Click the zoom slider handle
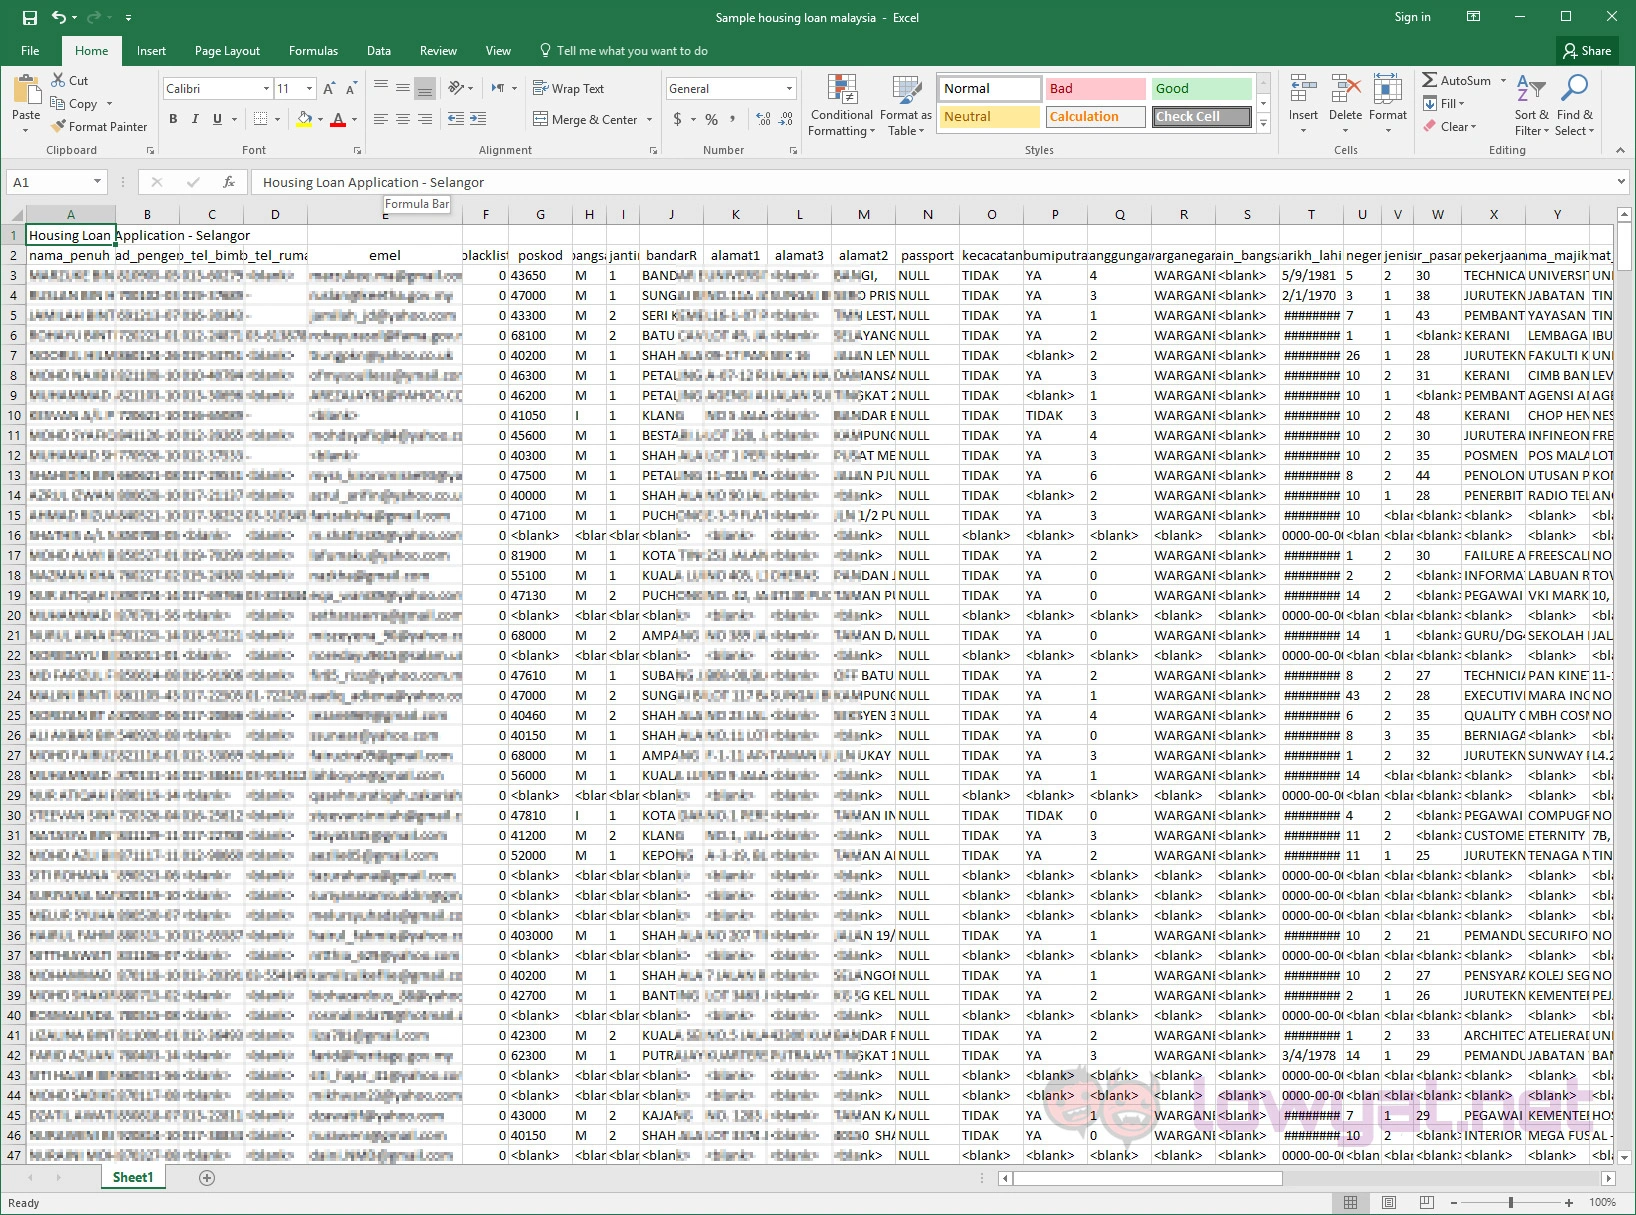This screenshot has width=1636, height=1215. [1510, 1202]
